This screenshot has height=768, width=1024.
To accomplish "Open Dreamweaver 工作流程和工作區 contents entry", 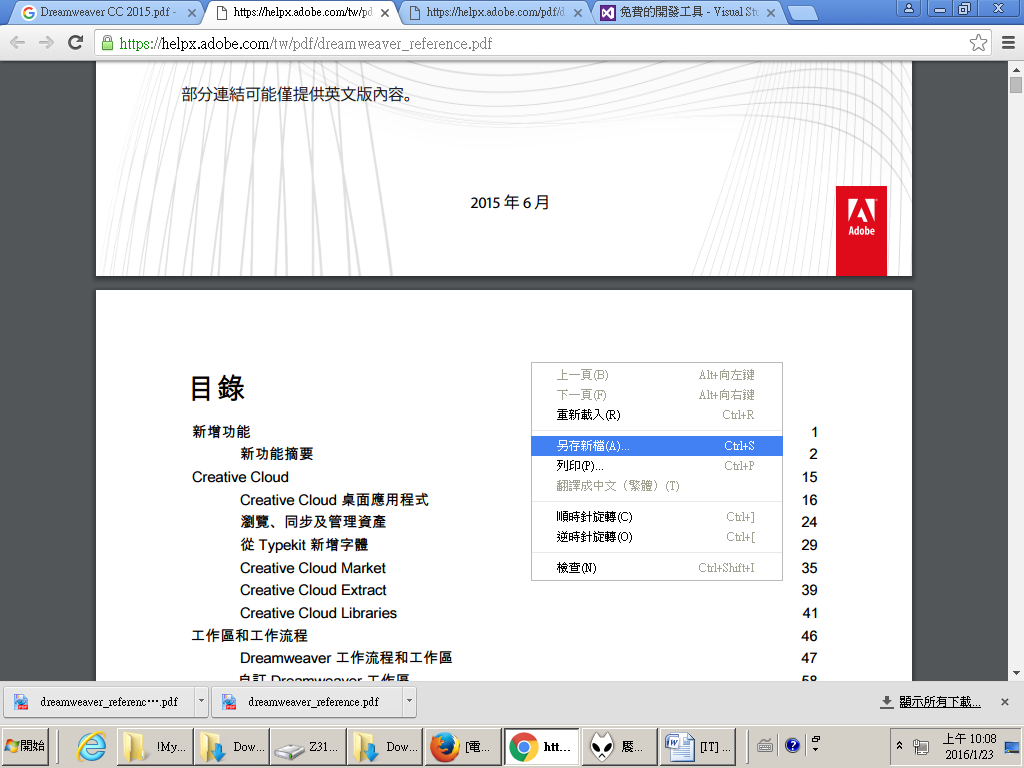I will click(345, 658).
